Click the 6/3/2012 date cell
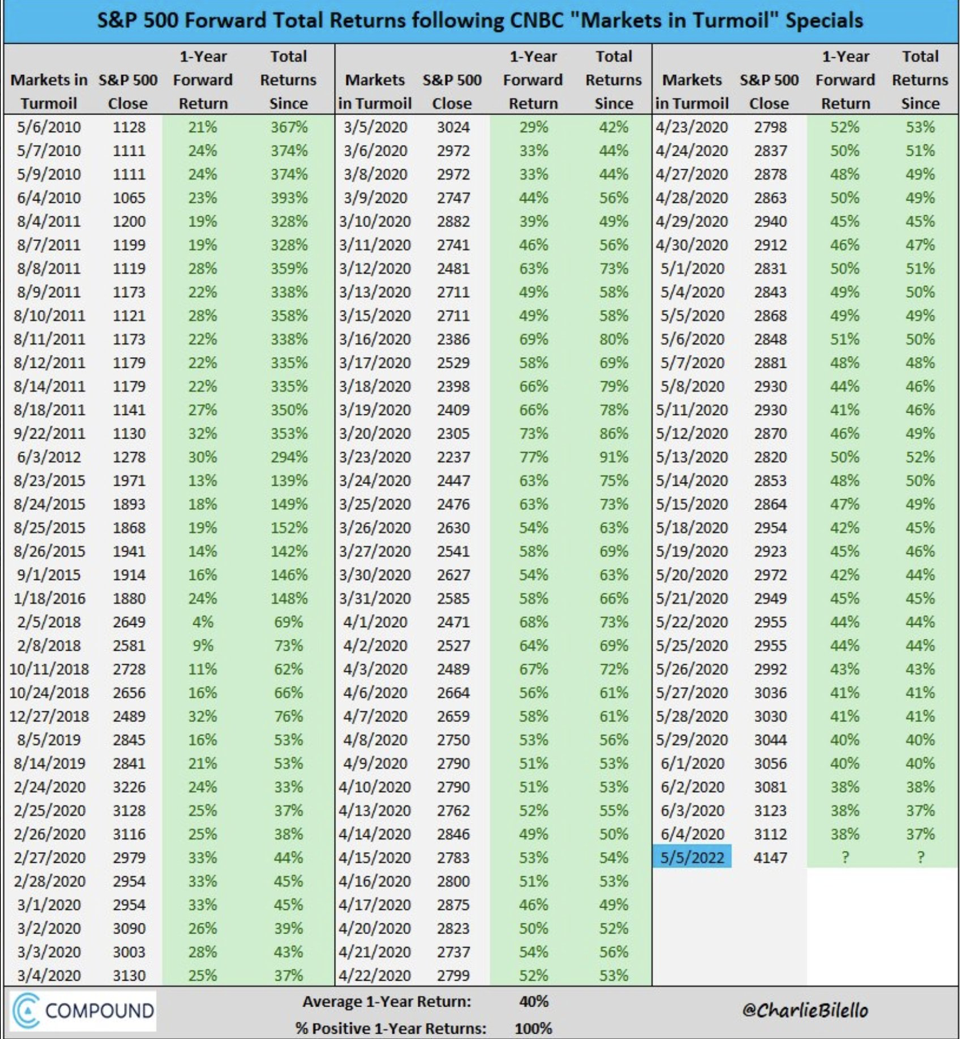960x1039 pixels. [49, 457]
